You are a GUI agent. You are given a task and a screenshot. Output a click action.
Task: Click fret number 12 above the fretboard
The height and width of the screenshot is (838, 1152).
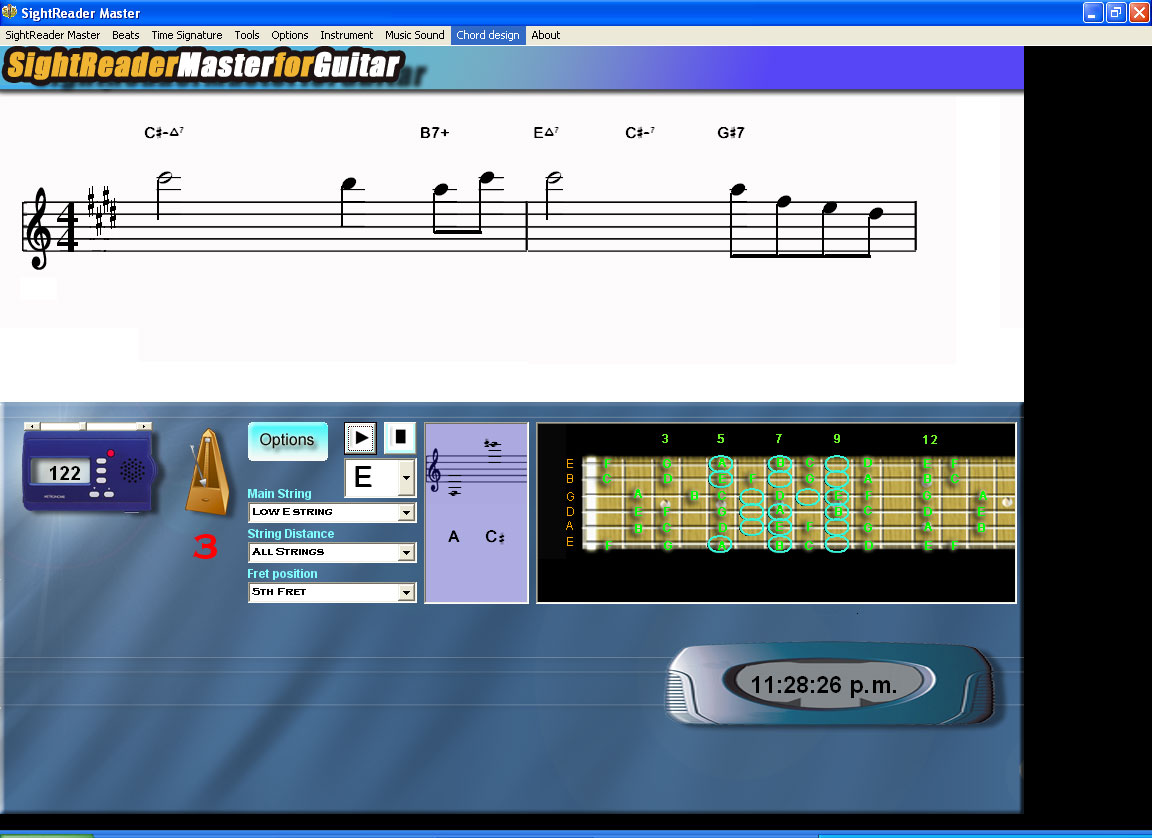click(x=929, y=439)
